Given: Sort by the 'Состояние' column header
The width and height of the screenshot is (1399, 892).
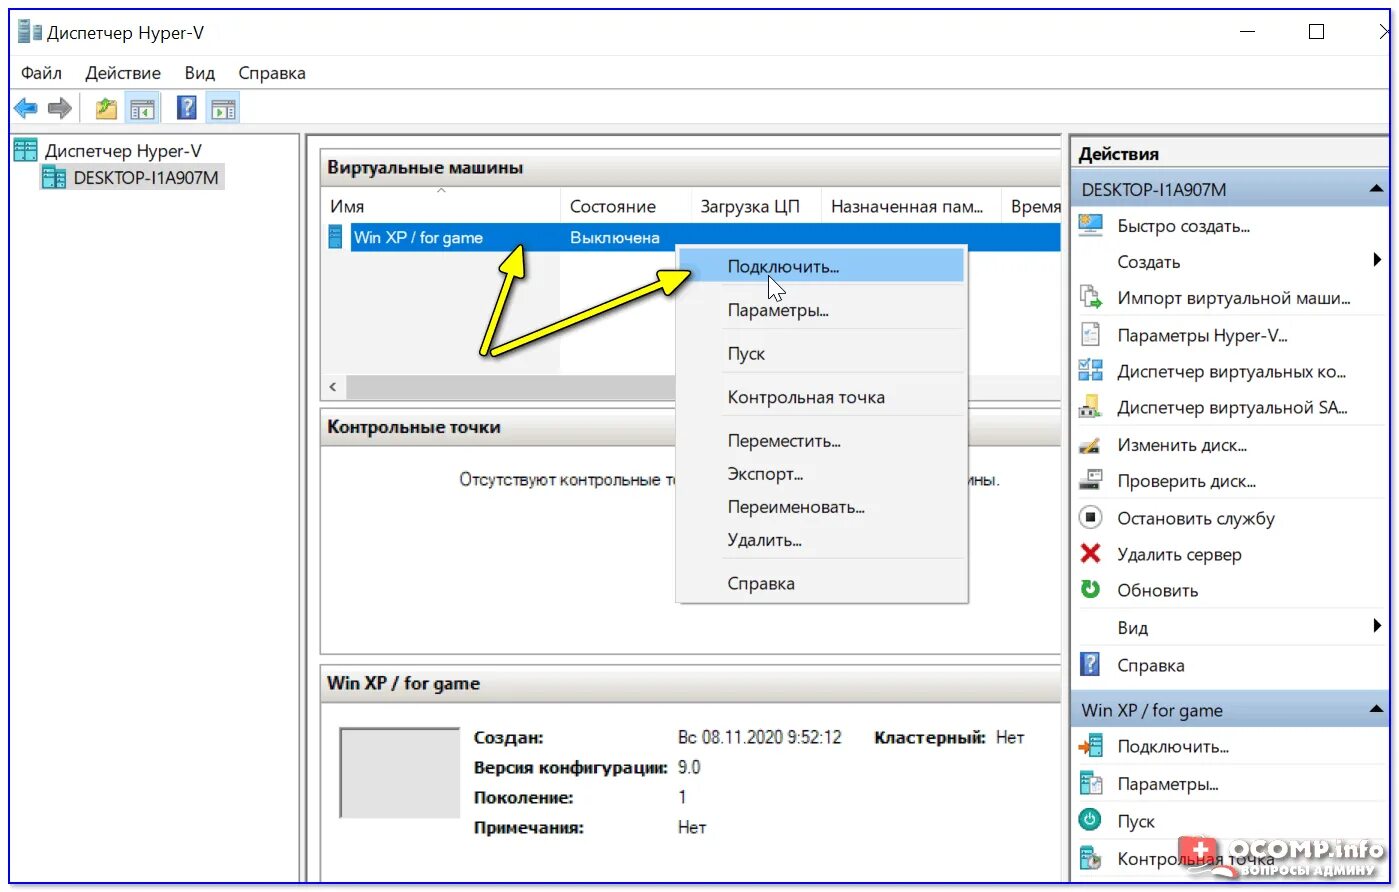Looking at the screenshot, I should [625, 206].
